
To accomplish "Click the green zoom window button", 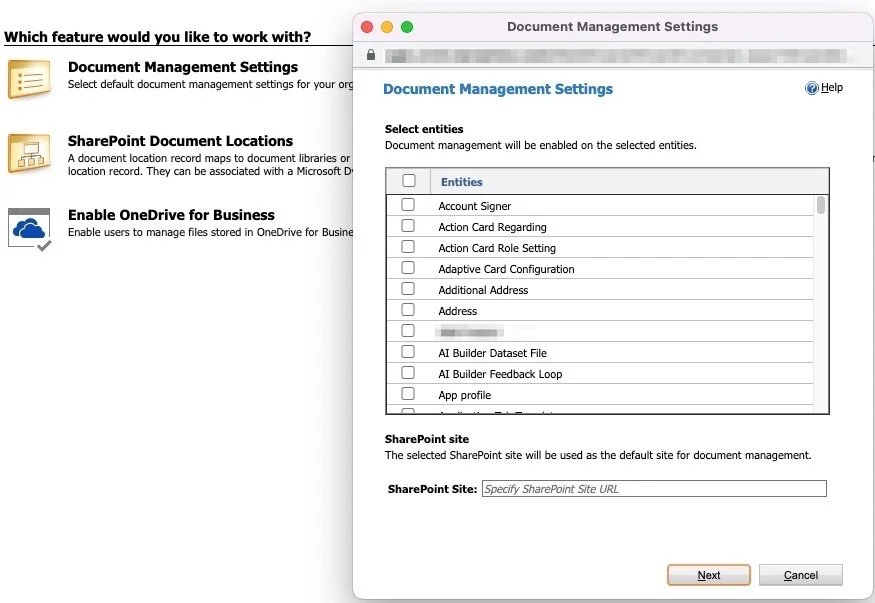I will pyautogui.click(x=407, y=27).
